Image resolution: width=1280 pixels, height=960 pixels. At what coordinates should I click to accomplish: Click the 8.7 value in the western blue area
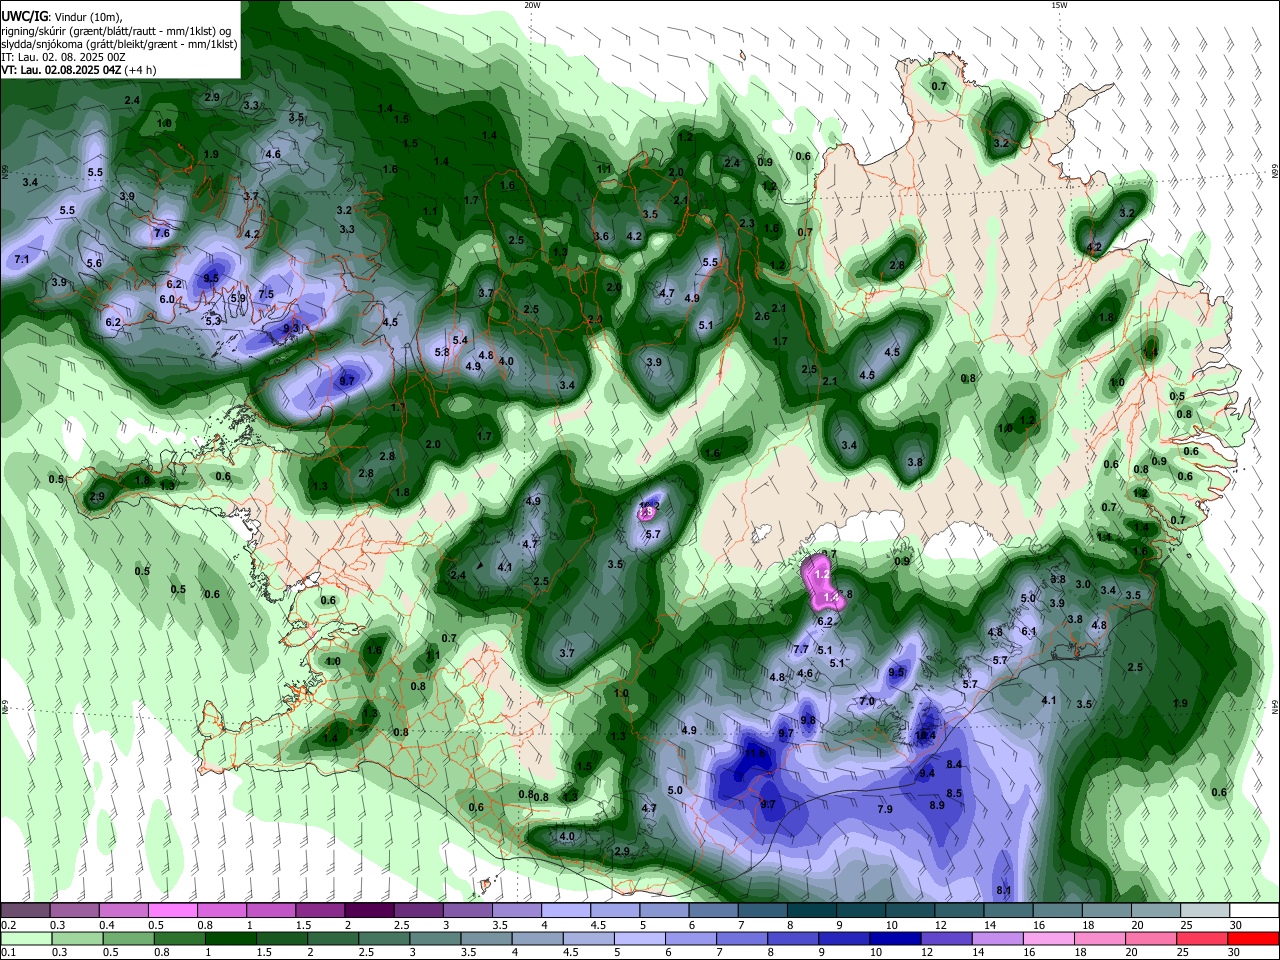347,381
